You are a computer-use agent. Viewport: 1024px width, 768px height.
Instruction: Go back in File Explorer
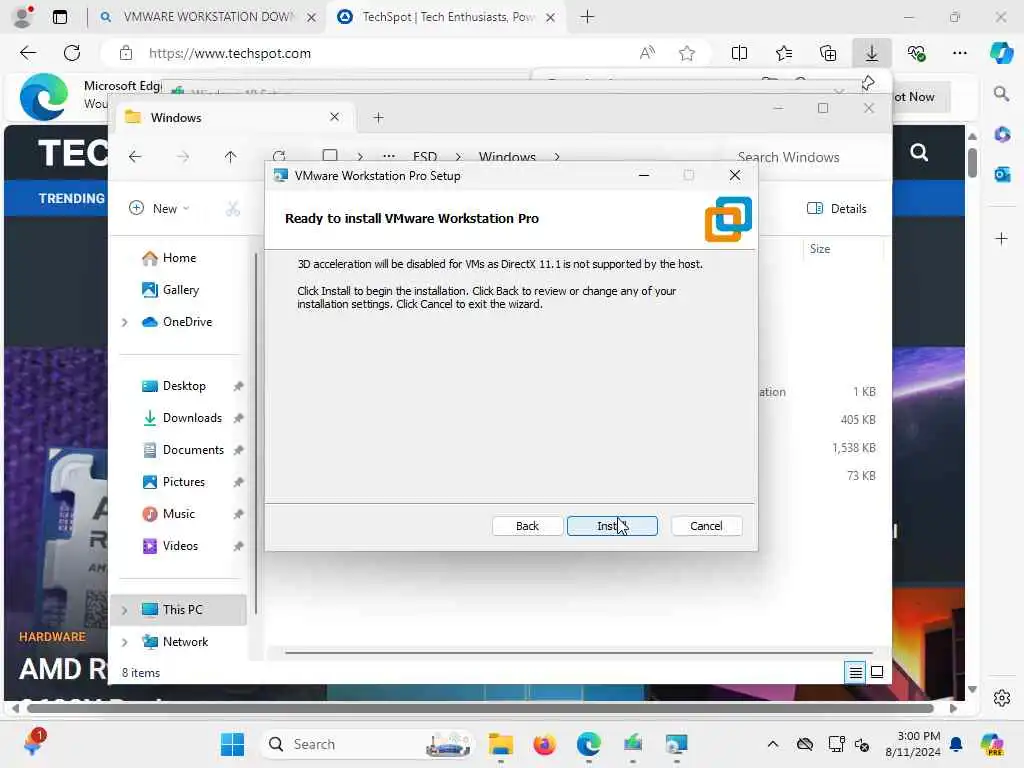point(135,157)
